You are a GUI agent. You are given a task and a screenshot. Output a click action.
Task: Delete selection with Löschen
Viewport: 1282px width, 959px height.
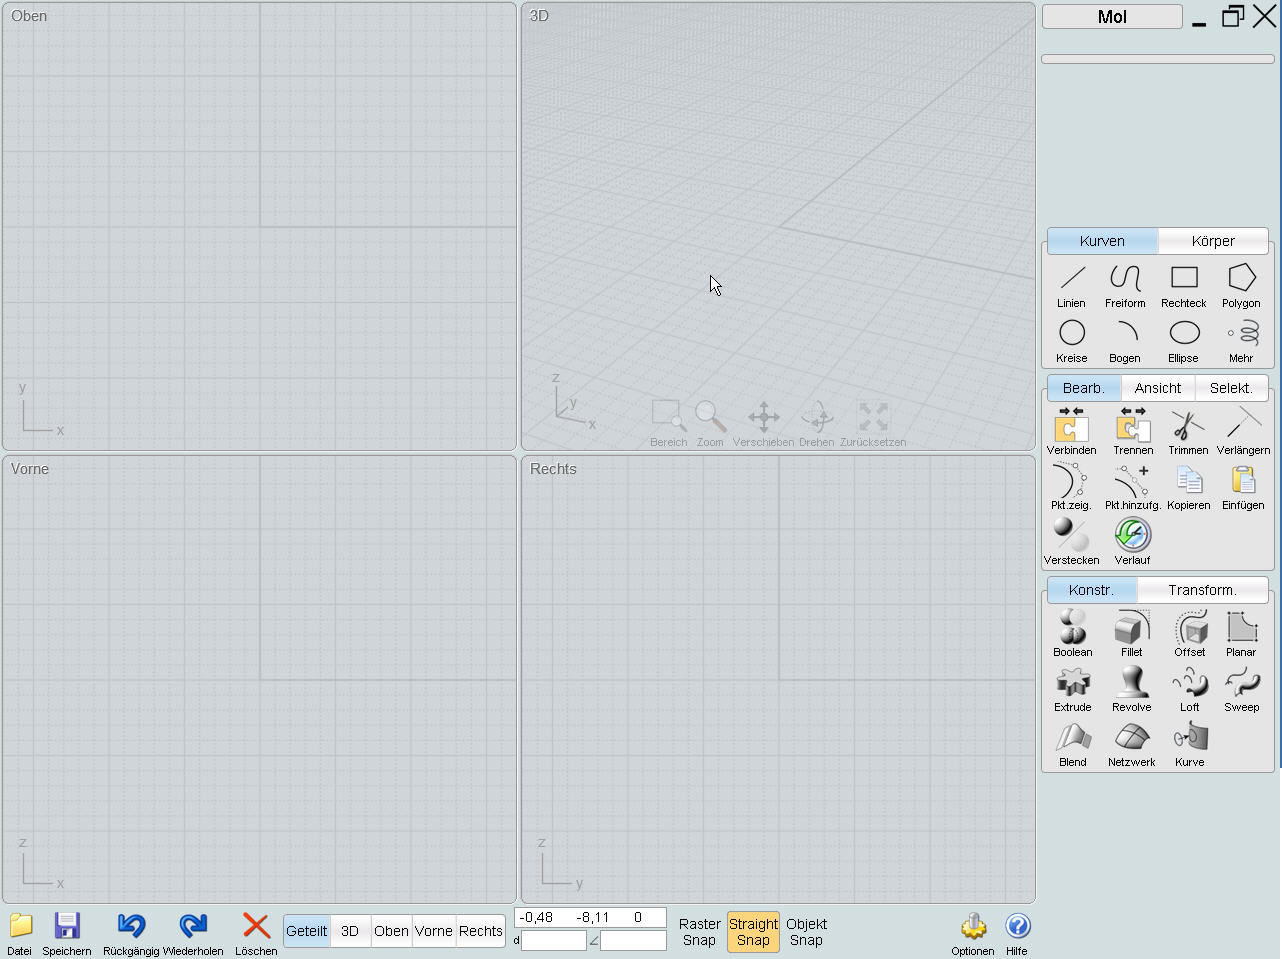256,934
